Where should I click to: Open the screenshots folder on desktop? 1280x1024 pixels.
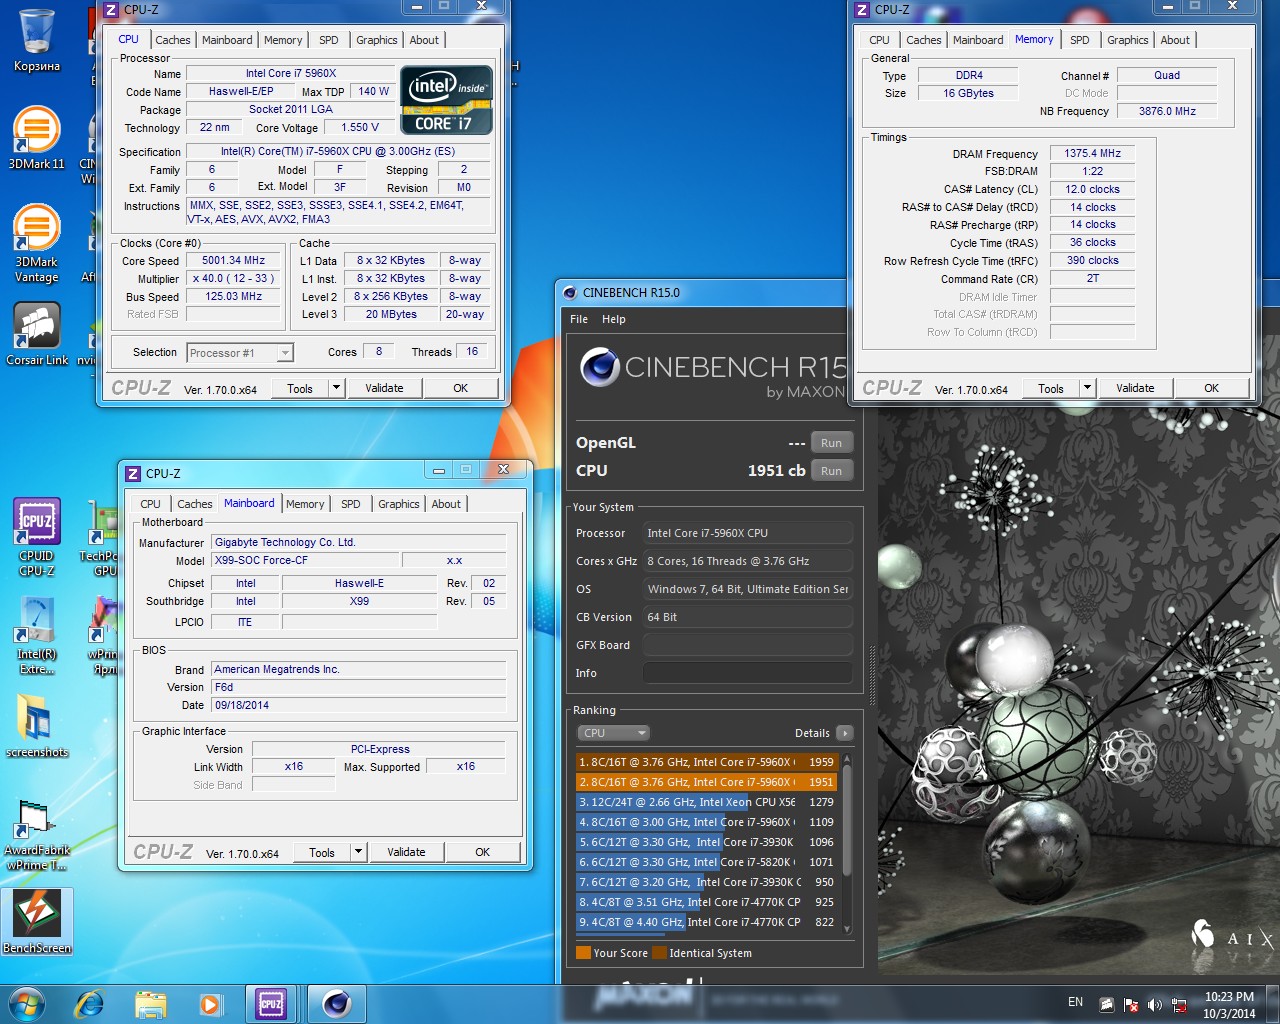tap(37, 726)
